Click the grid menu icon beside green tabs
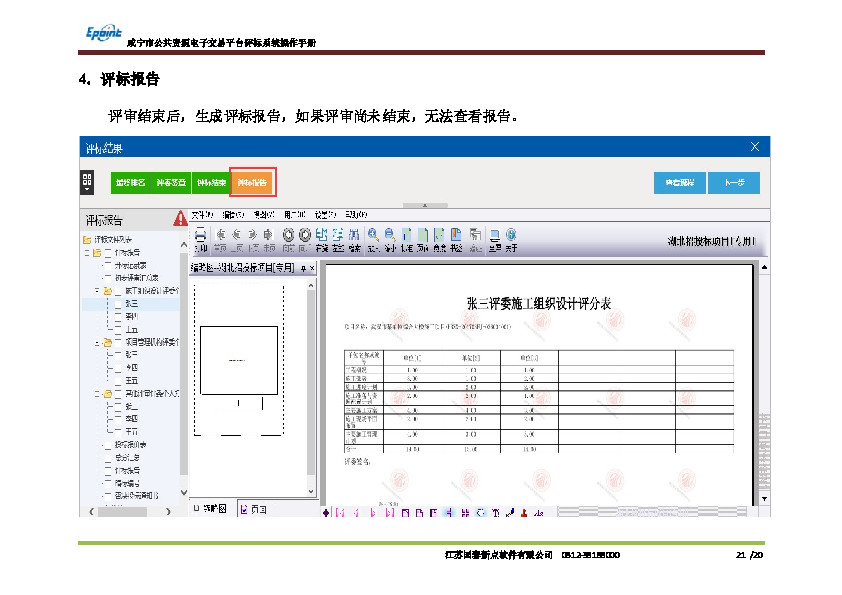This screenshot has height=595, width=842. pos(87,183)
